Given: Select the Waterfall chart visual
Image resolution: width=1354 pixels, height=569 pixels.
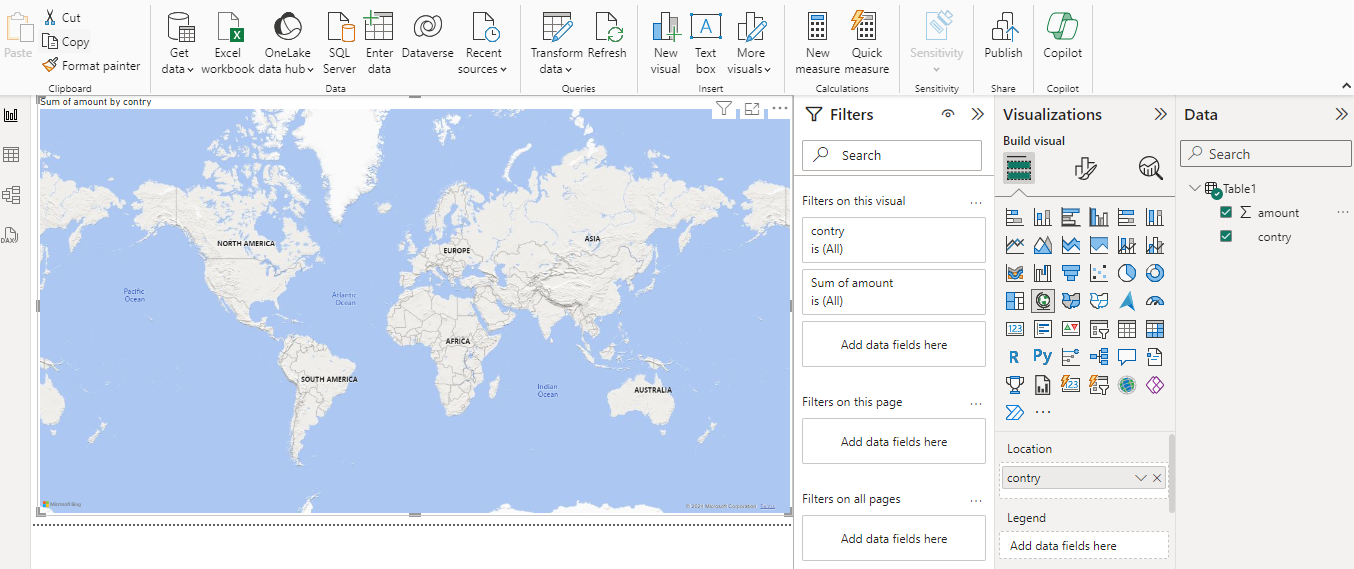Looking at the screenshot, I should coord(1043,273).
